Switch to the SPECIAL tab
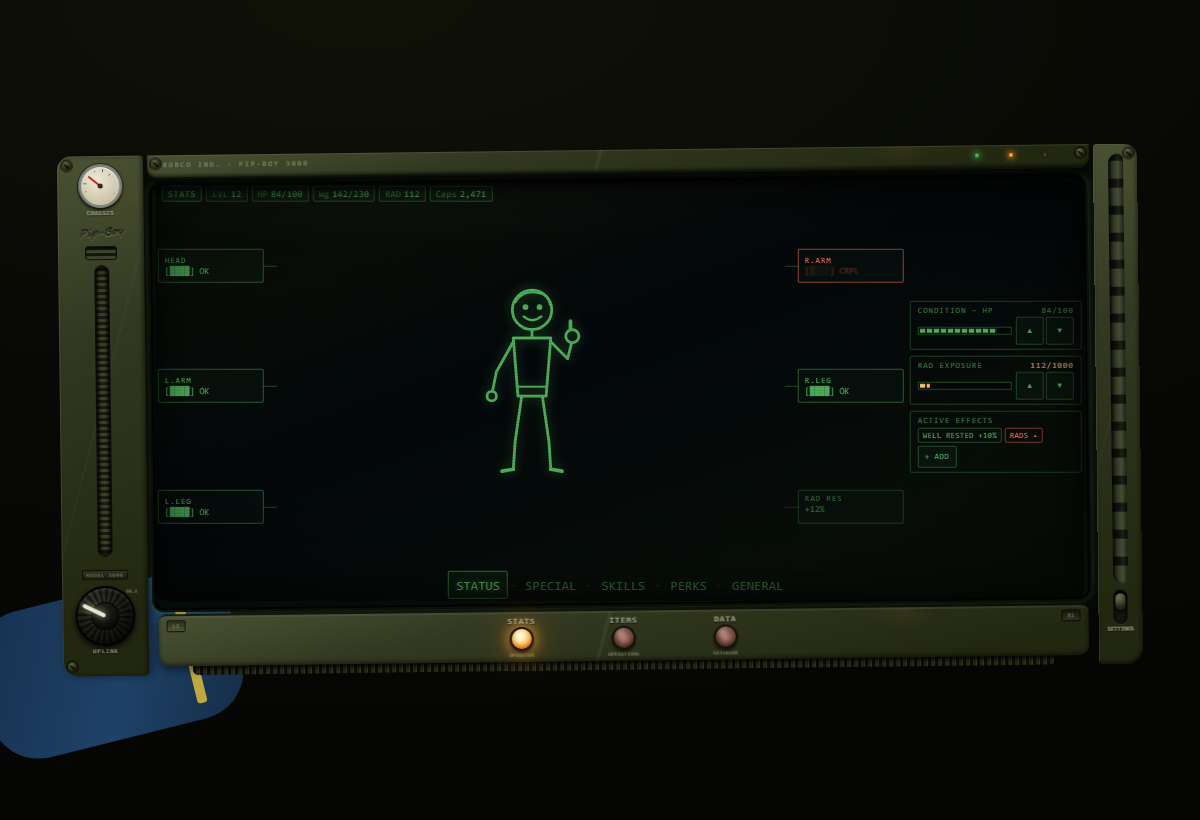The image size is (1200, 820). (551, 586)
